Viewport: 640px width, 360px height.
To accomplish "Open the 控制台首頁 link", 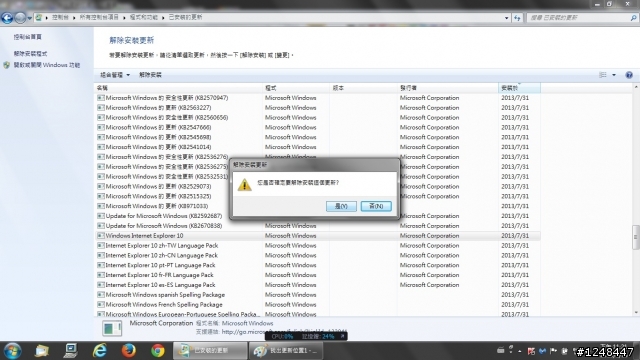I will 27,37.
